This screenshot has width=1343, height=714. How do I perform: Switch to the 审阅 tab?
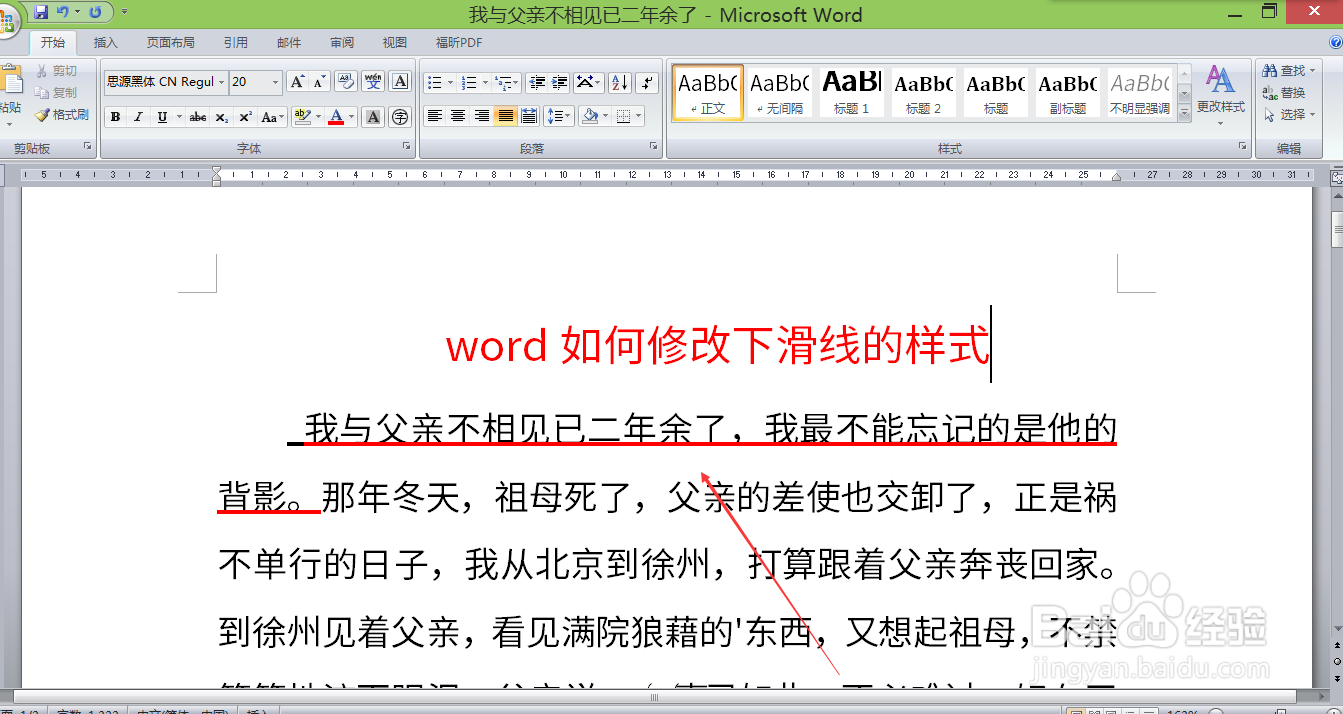coord(342,42)
